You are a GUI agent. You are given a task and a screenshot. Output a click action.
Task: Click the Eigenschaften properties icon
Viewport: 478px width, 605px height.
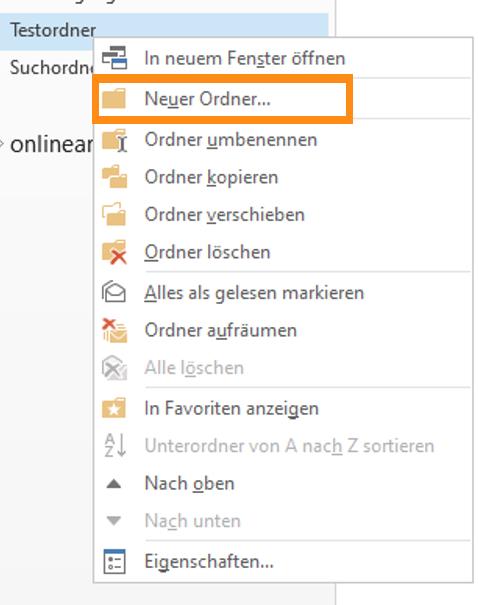click(x=114, y=561)
